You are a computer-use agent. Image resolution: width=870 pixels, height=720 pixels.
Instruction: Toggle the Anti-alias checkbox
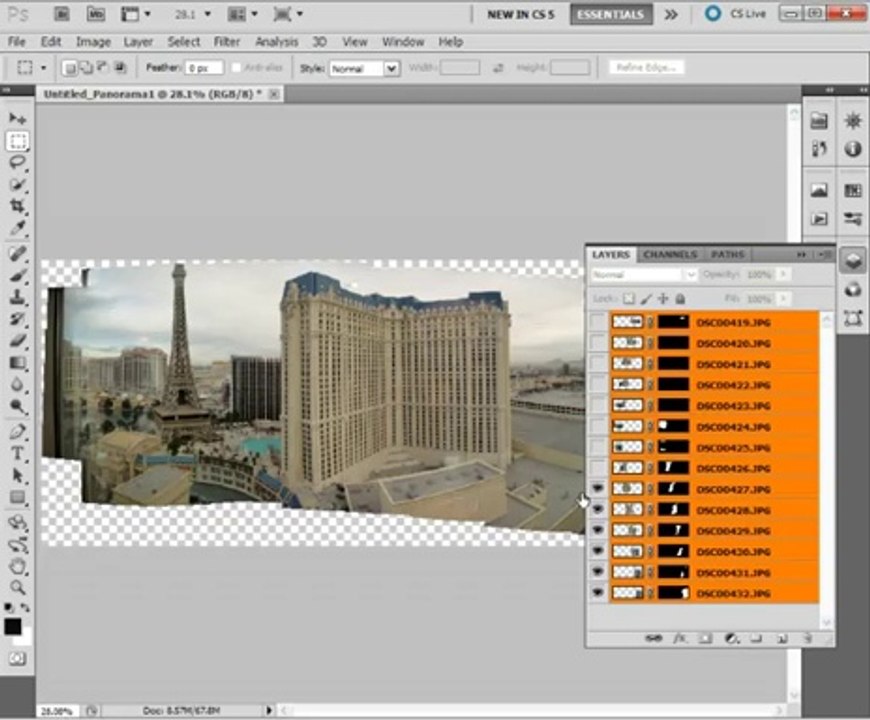236,68
